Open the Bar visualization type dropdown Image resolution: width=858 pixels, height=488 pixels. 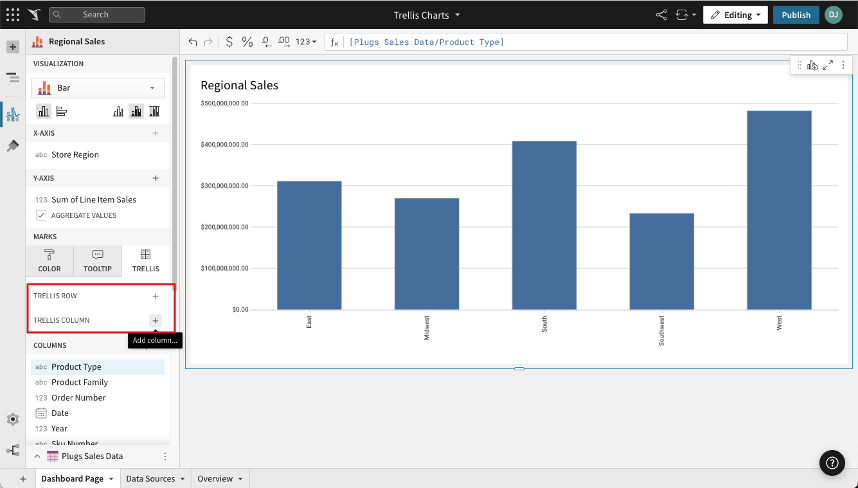[97, 88]
